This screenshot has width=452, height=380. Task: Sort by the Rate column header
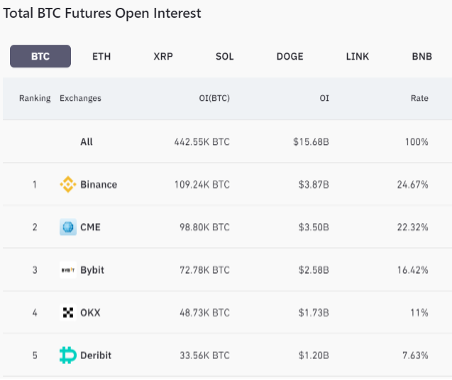419,98
